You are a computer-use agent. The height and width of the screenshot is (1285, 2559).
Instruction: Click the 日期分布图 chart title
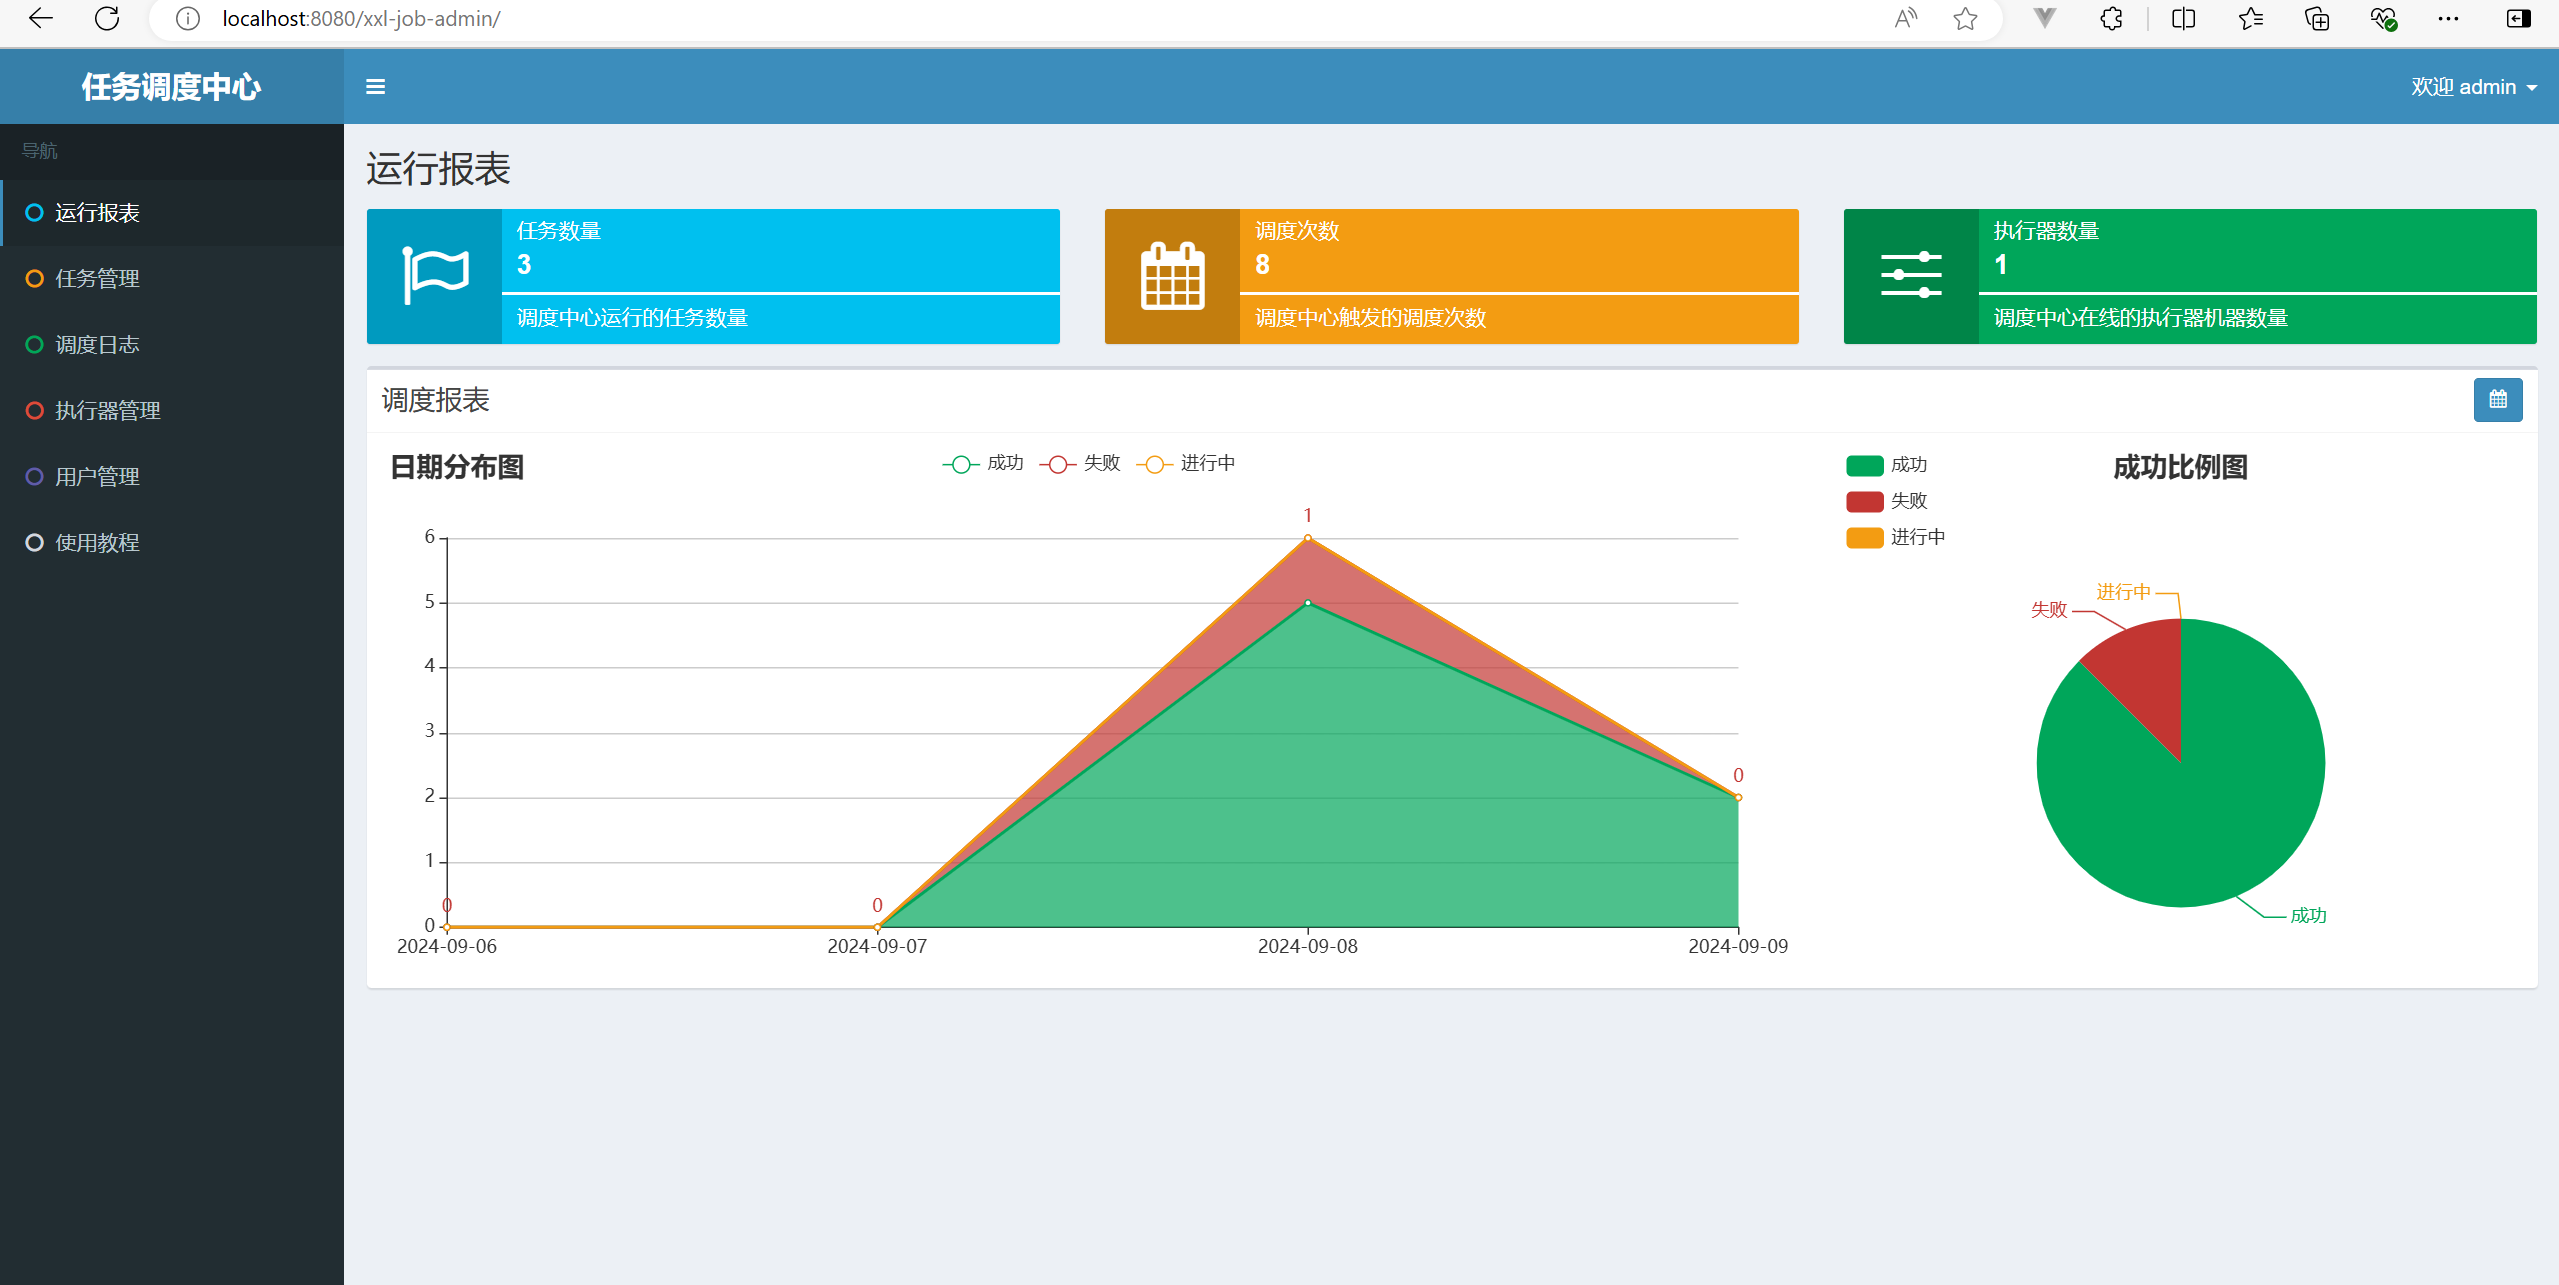tap(457, 467)
